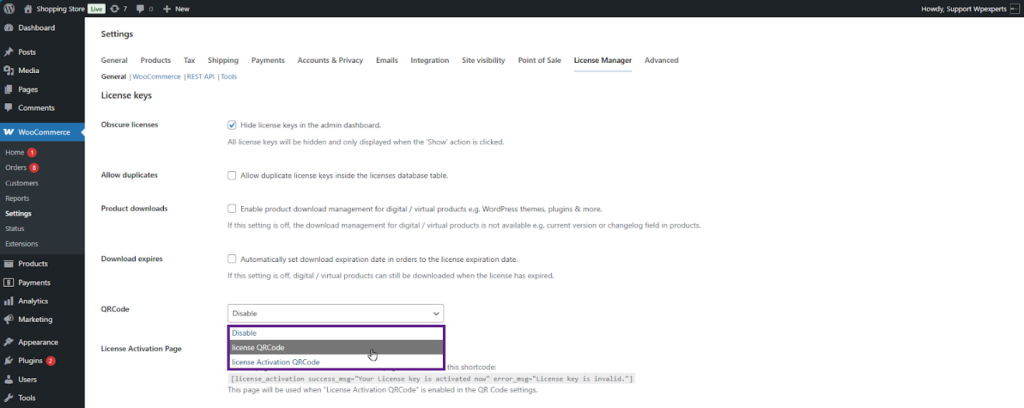Open the WooCommerce sub-section link
This screenshot has width=1024, height=408.
[x=157, y=76]
